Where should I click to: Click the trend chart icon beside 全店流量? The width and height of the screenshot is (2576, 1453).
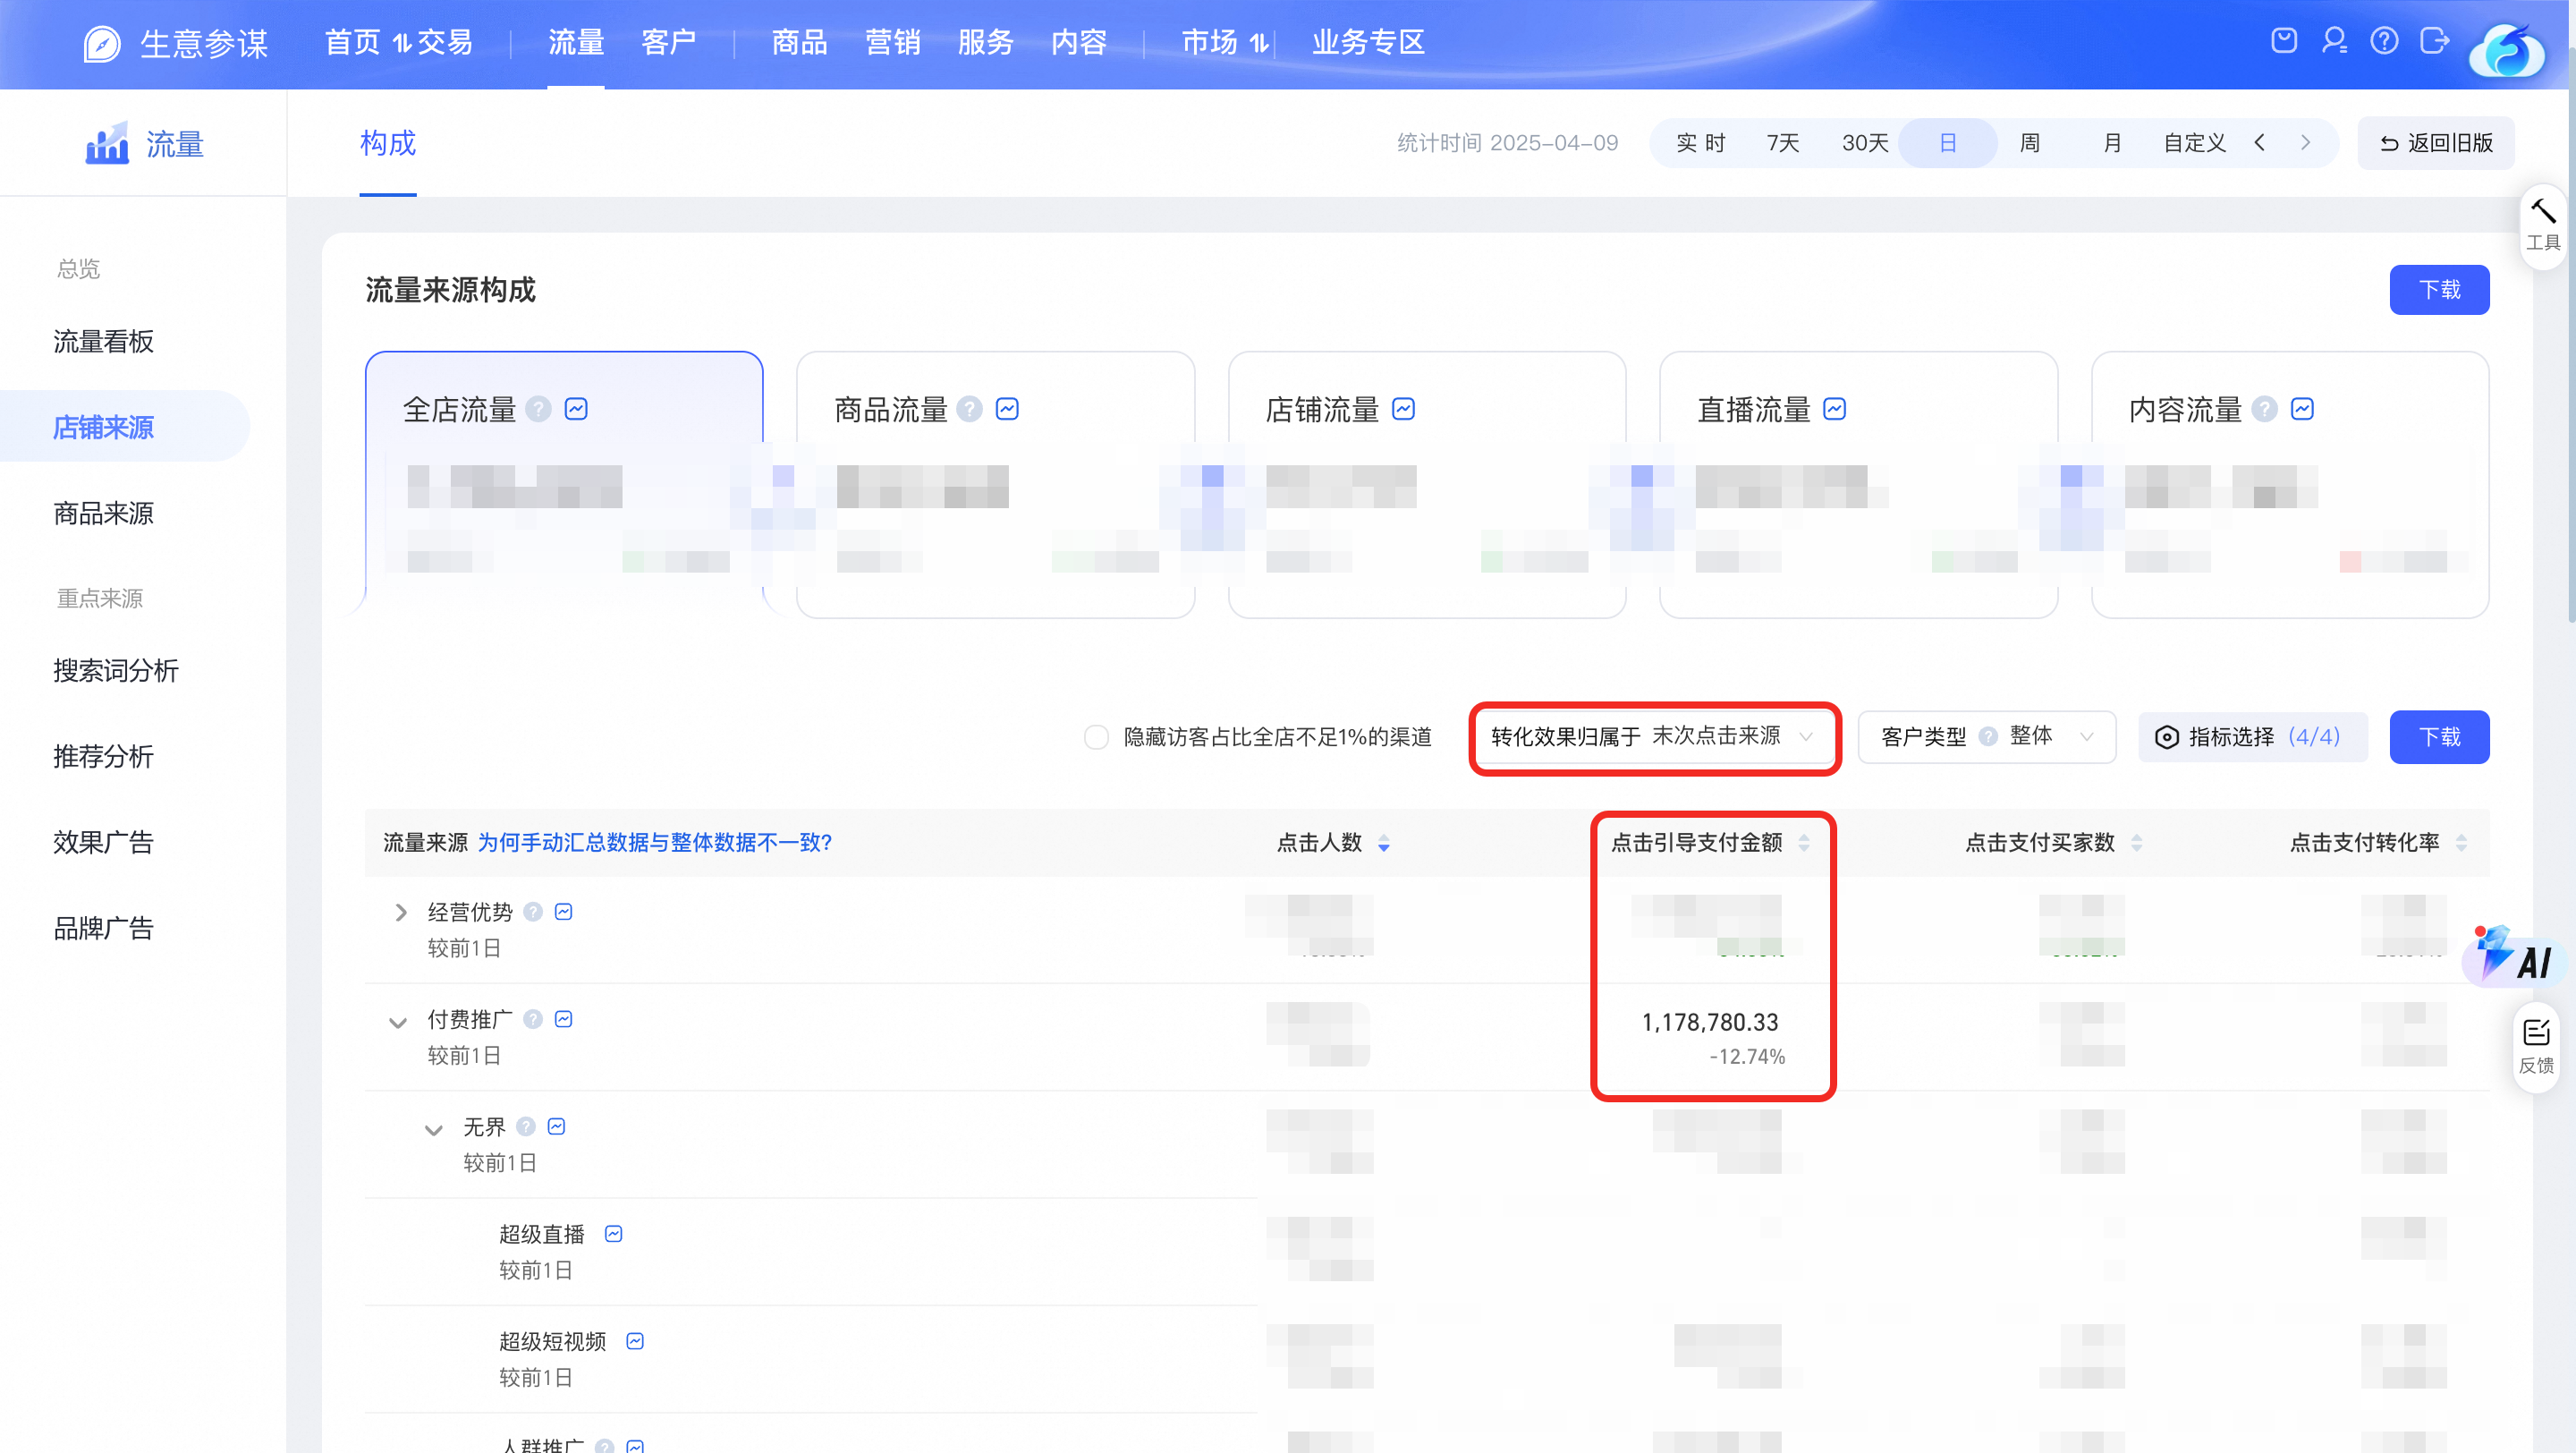(x=576, y=409)
